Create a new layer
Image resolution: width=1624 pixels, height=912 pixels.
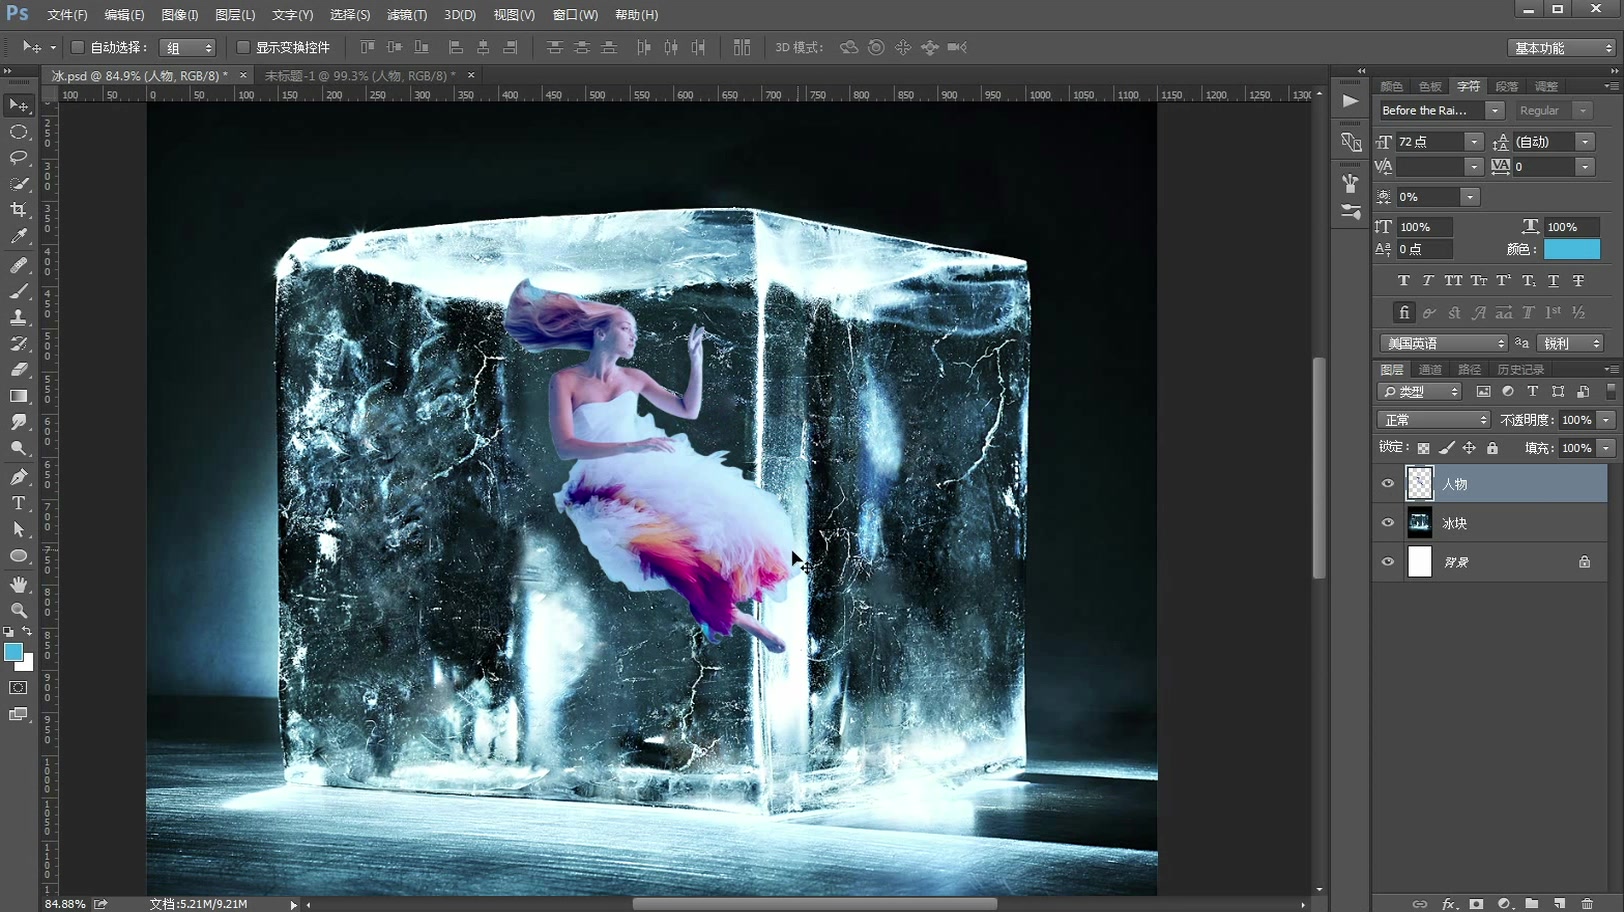tap(1559, 903)
